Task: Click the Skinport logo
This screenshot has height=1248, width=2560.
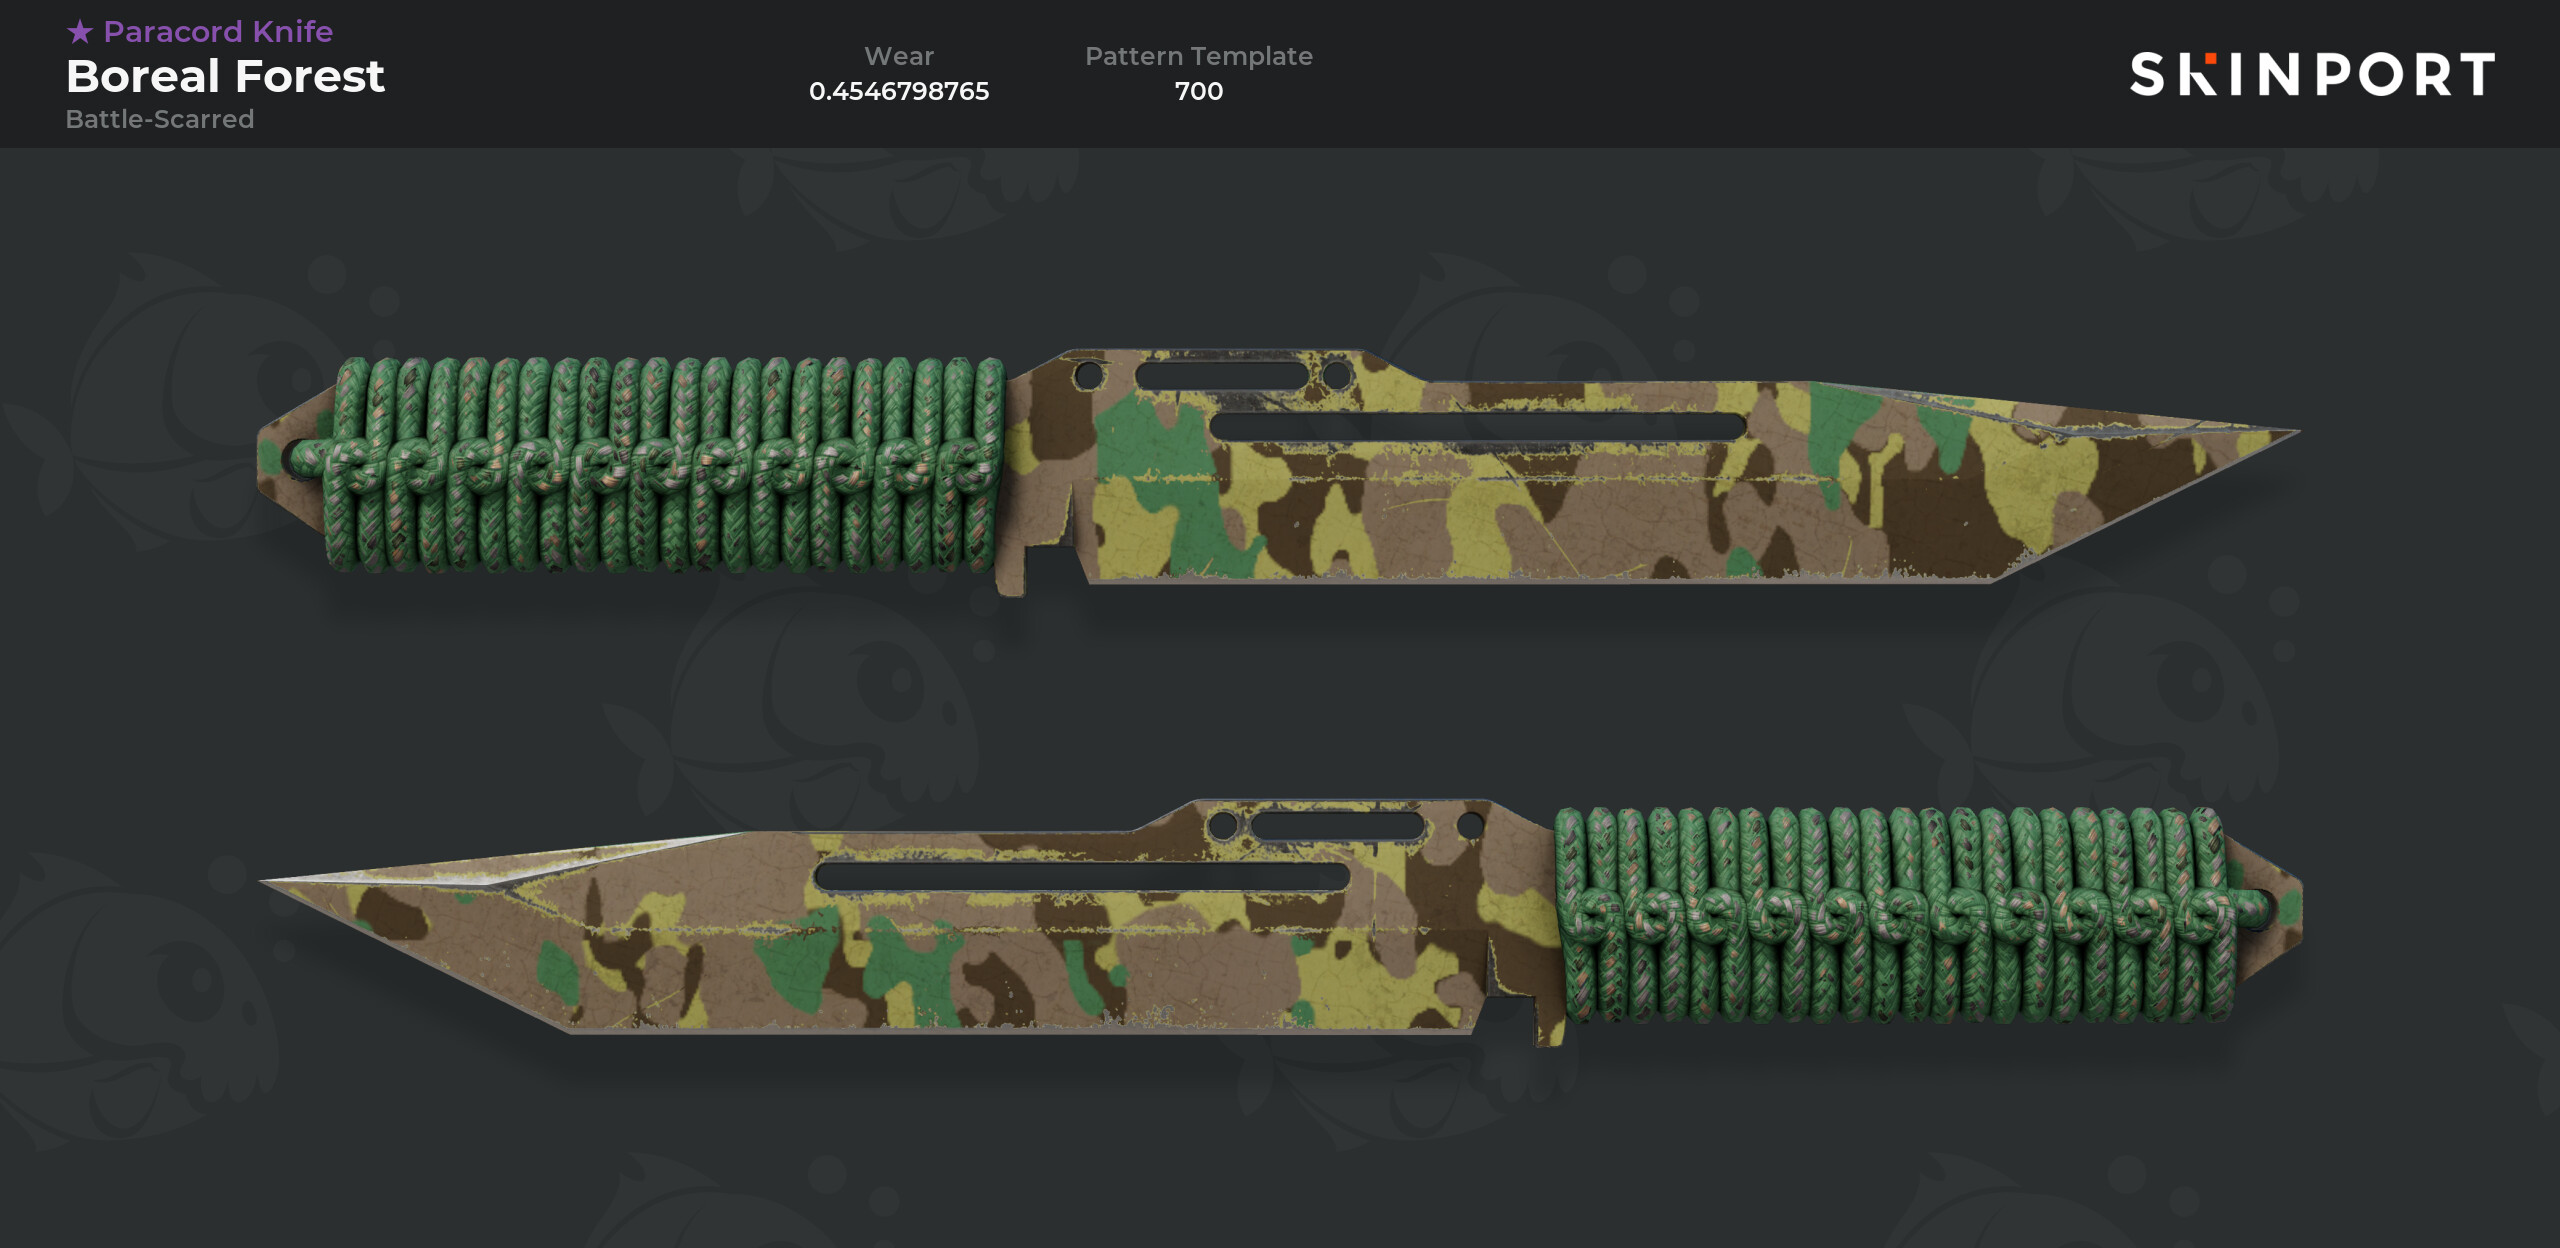Action: point(2312,75)
